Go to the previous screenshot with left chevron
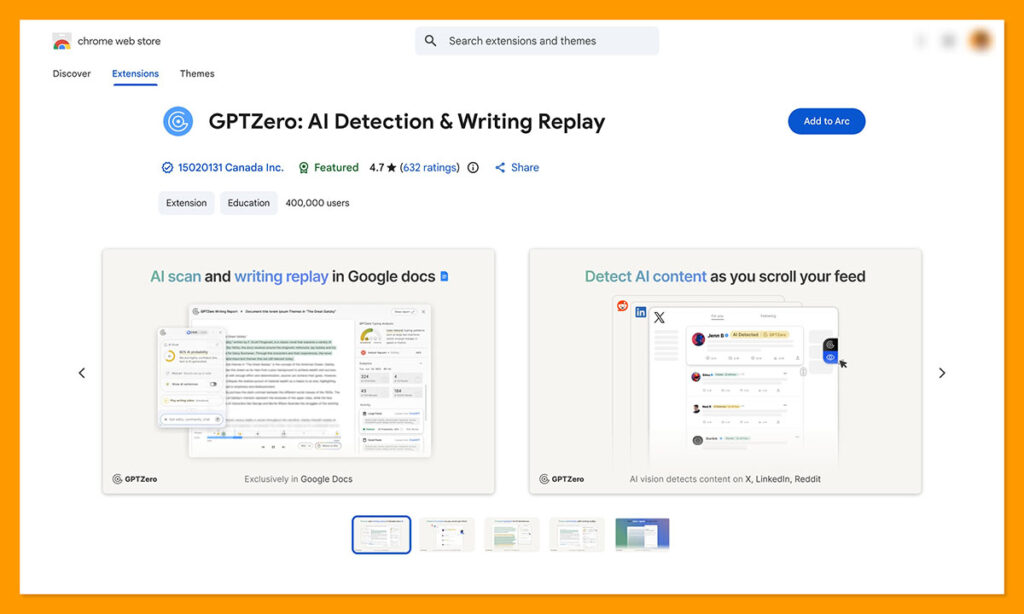This screenshot has width=1024, height=614. [82, 373]
